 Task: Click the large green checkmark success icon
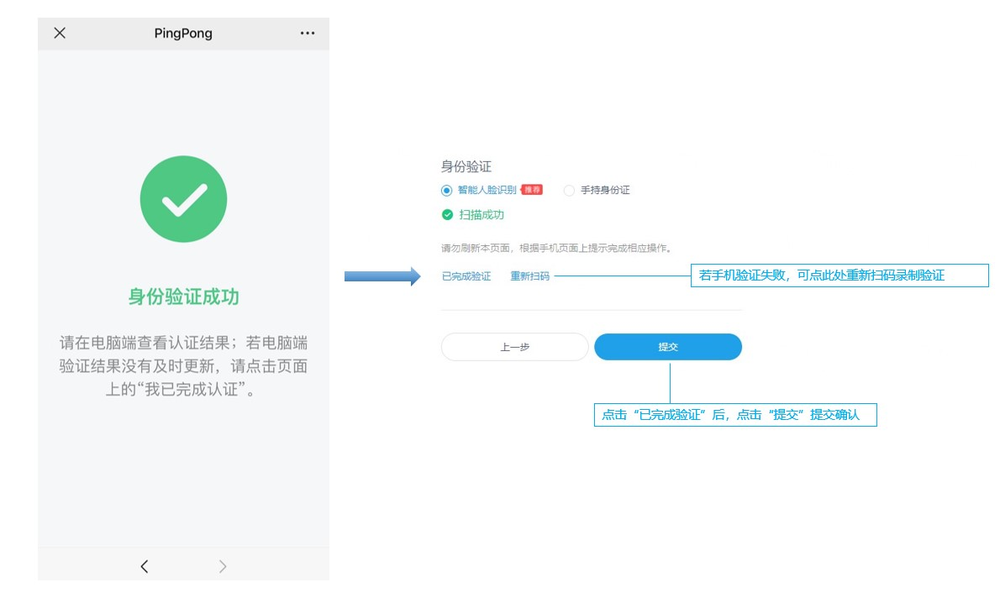183,199
